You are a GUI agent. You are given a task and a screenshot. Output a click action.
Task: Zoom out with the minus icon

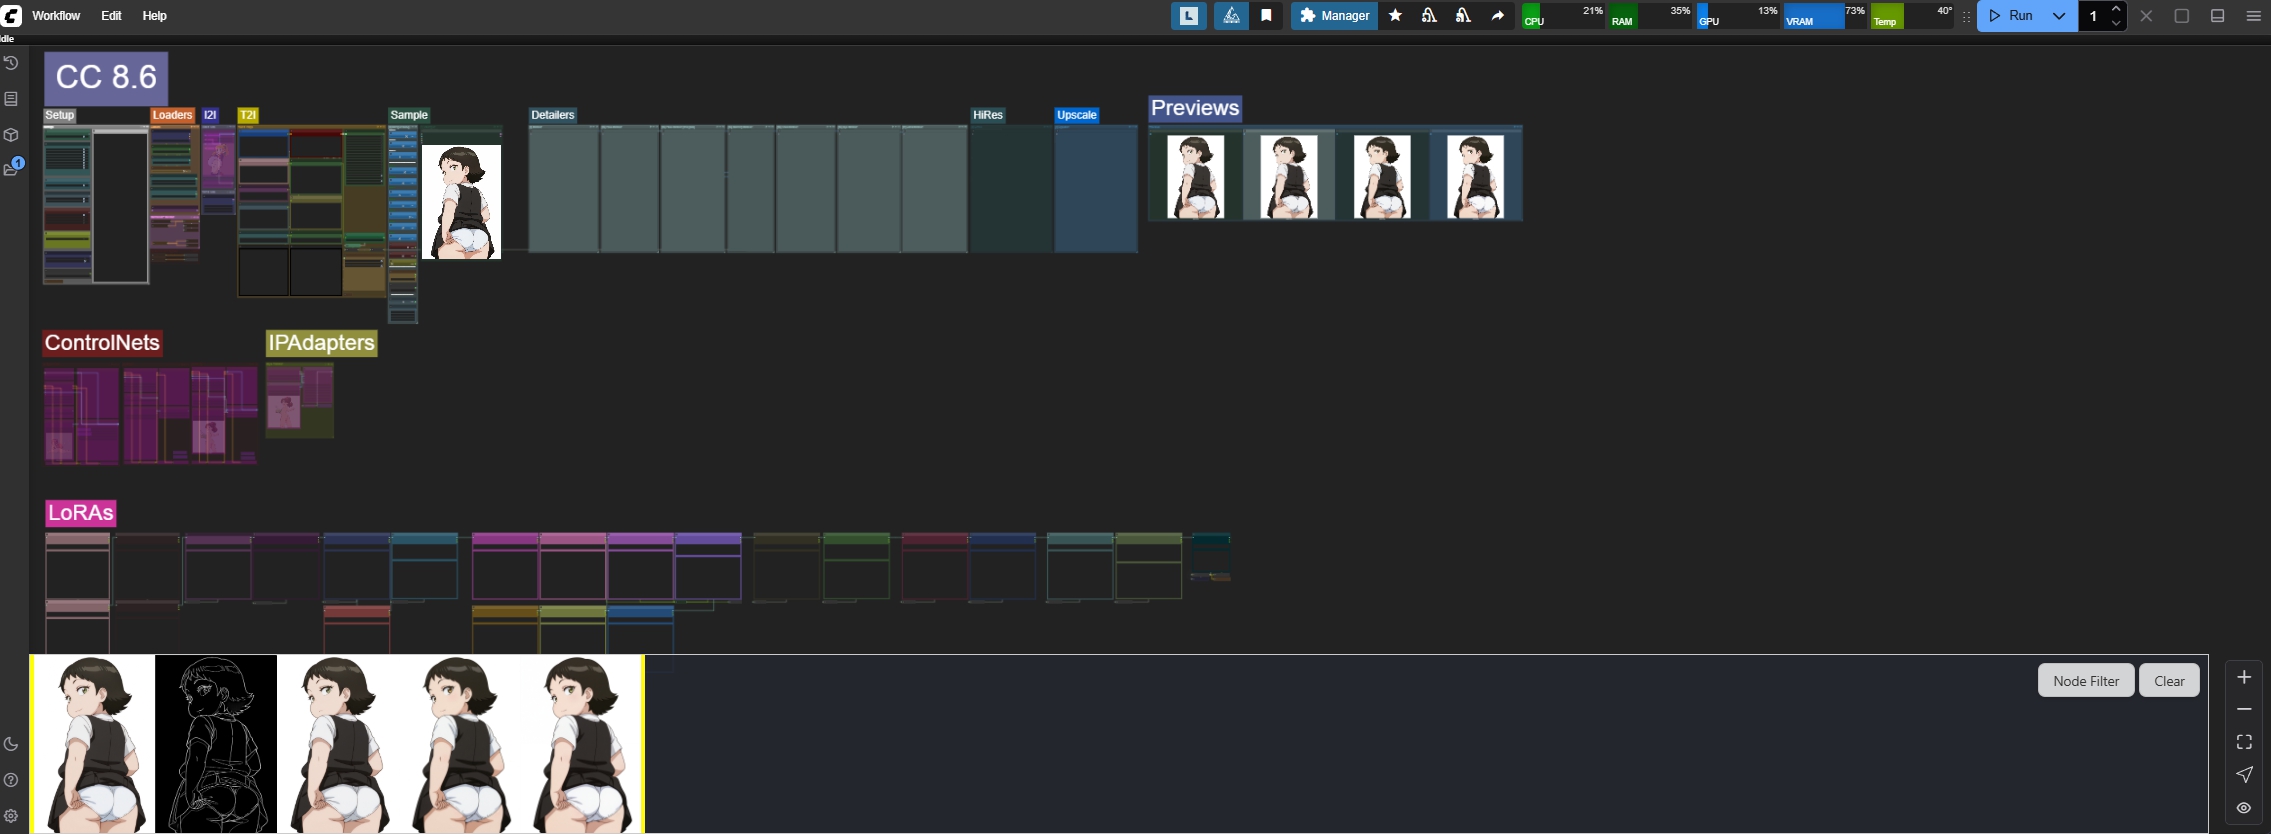[2244, 709]
